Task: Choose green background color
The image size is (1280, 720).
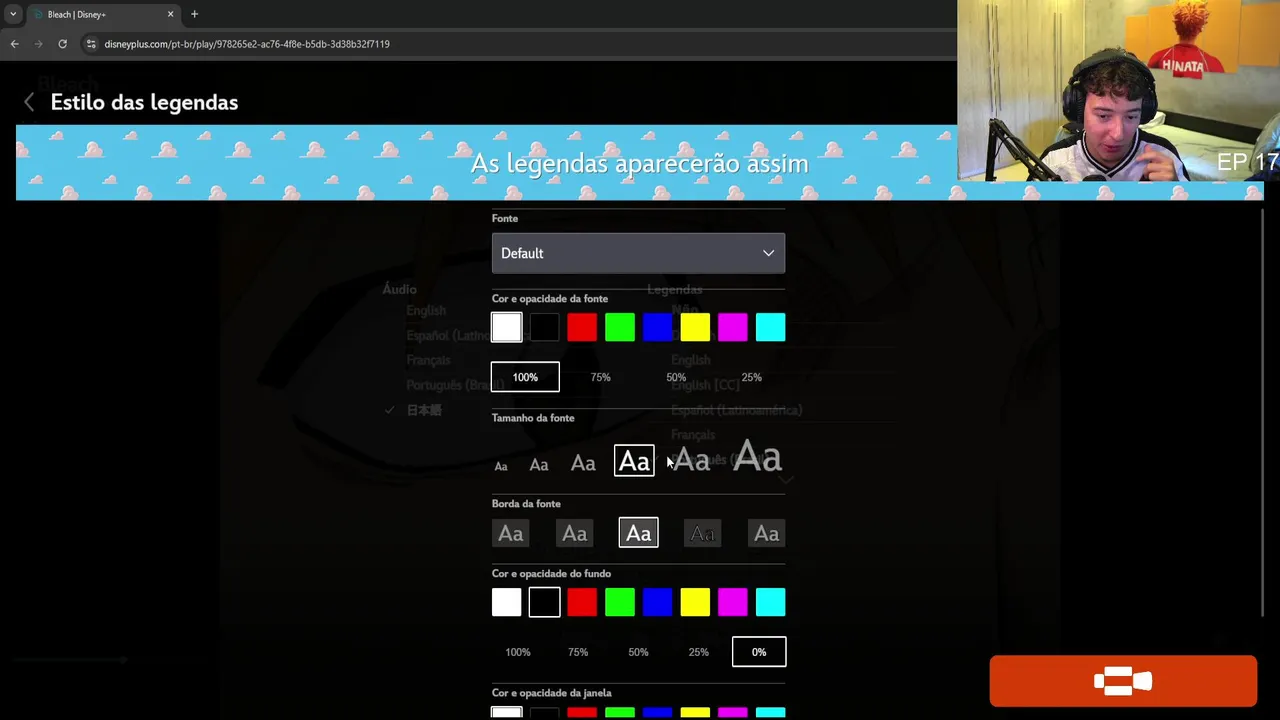Action: tap(620, 602)
